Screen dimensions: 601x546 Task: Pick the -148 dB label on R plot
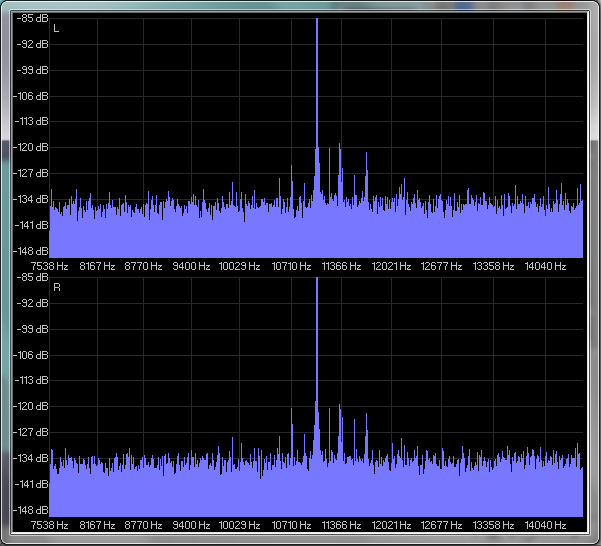pos(31,510)
